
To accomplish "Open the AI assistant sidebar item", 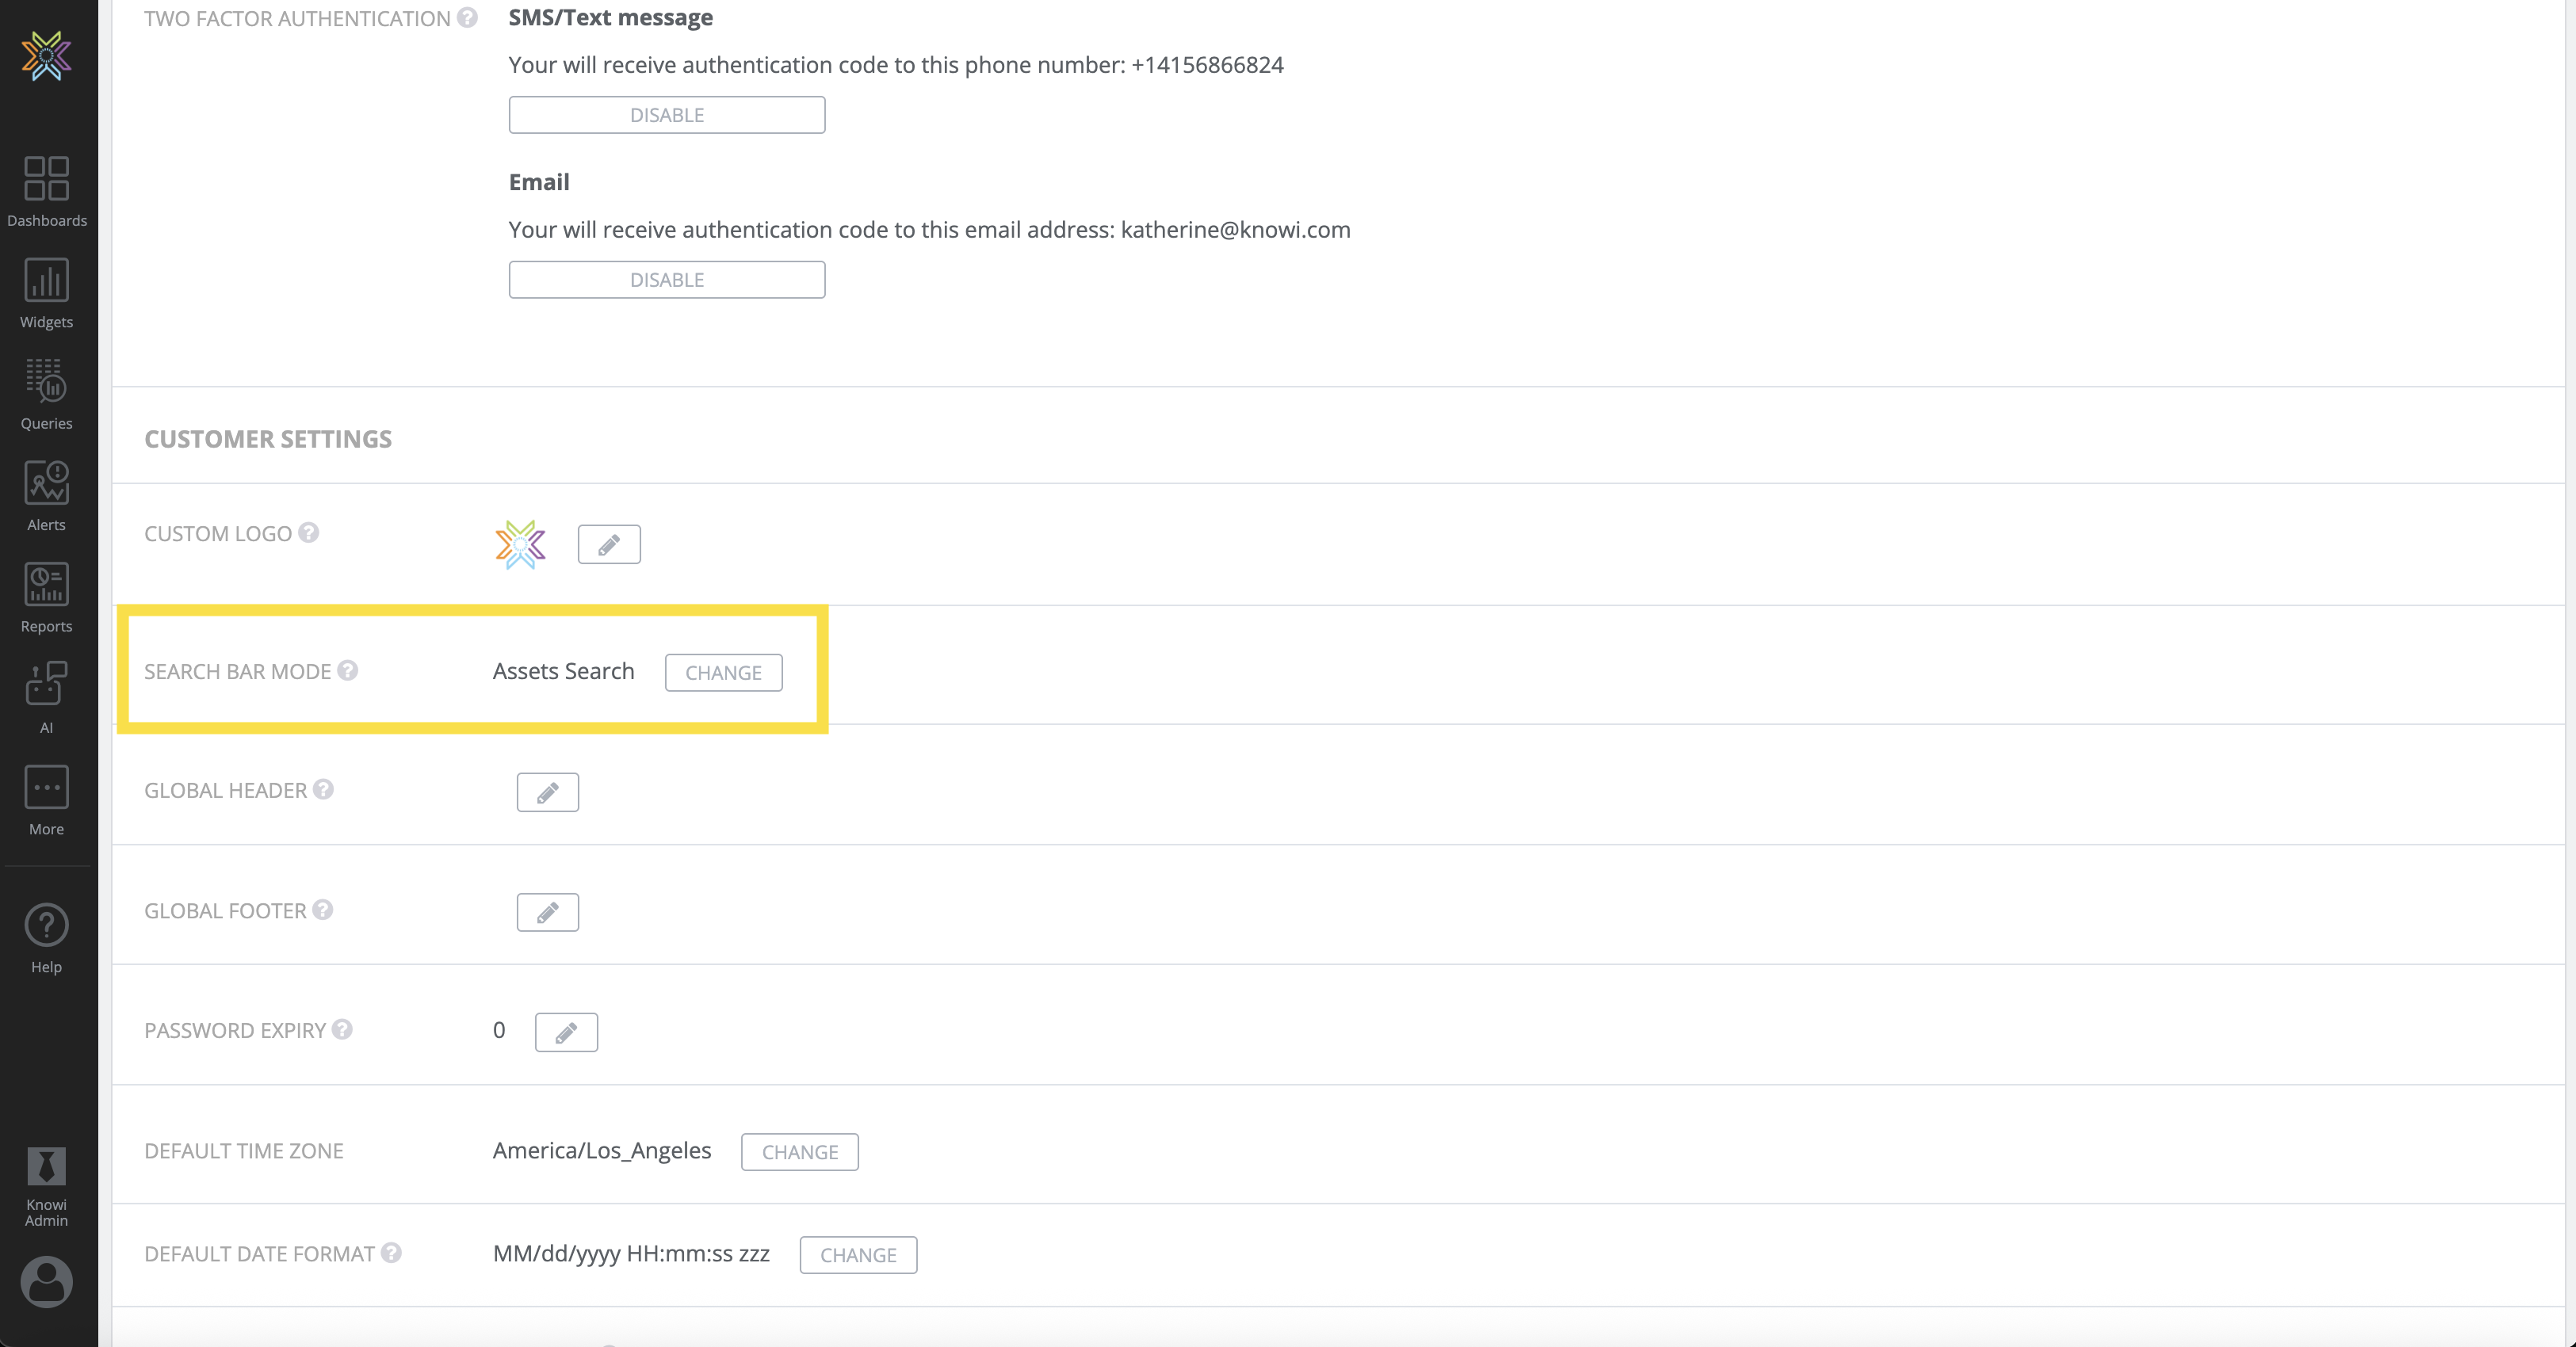I will coord(46,698).
